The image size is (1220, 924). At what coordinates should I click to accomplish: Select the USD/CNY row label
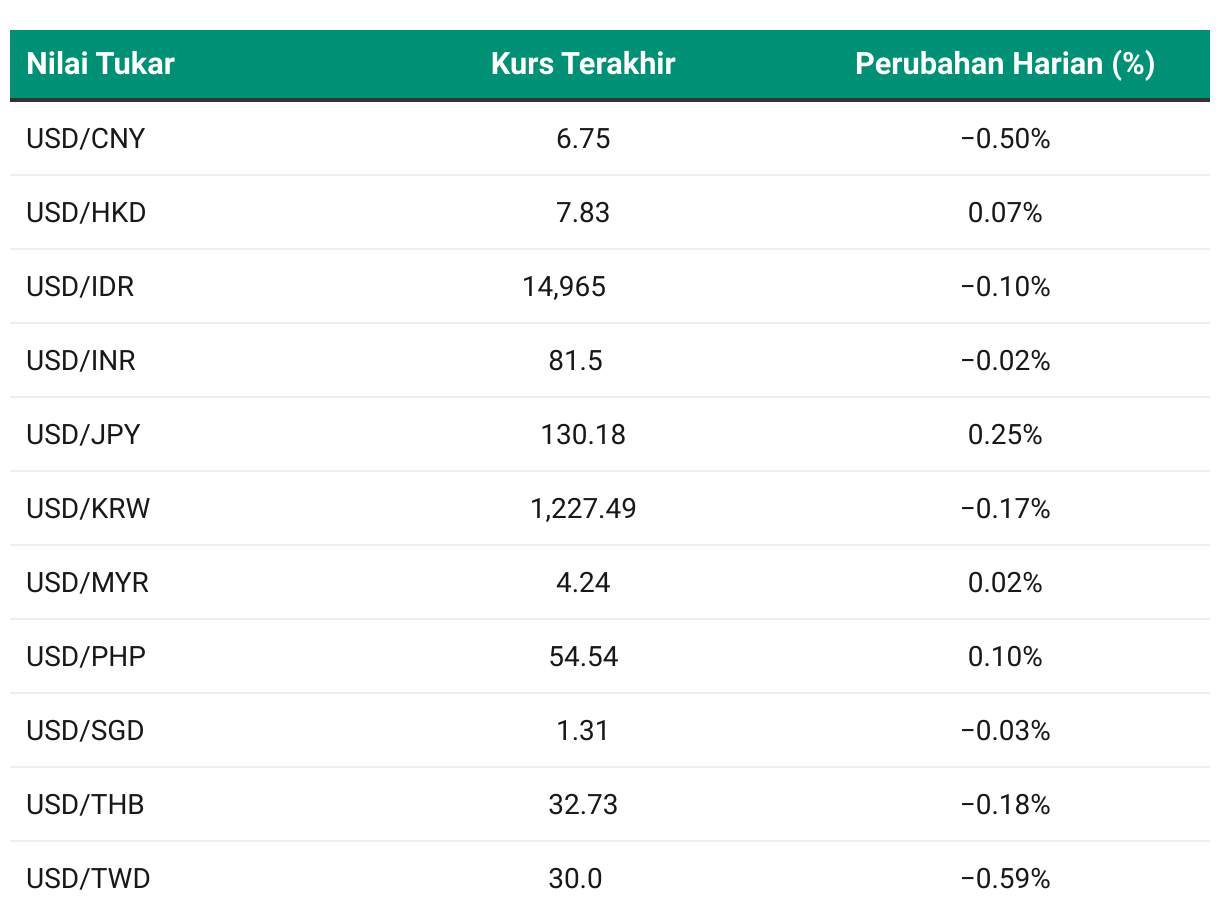pos(86,139)
